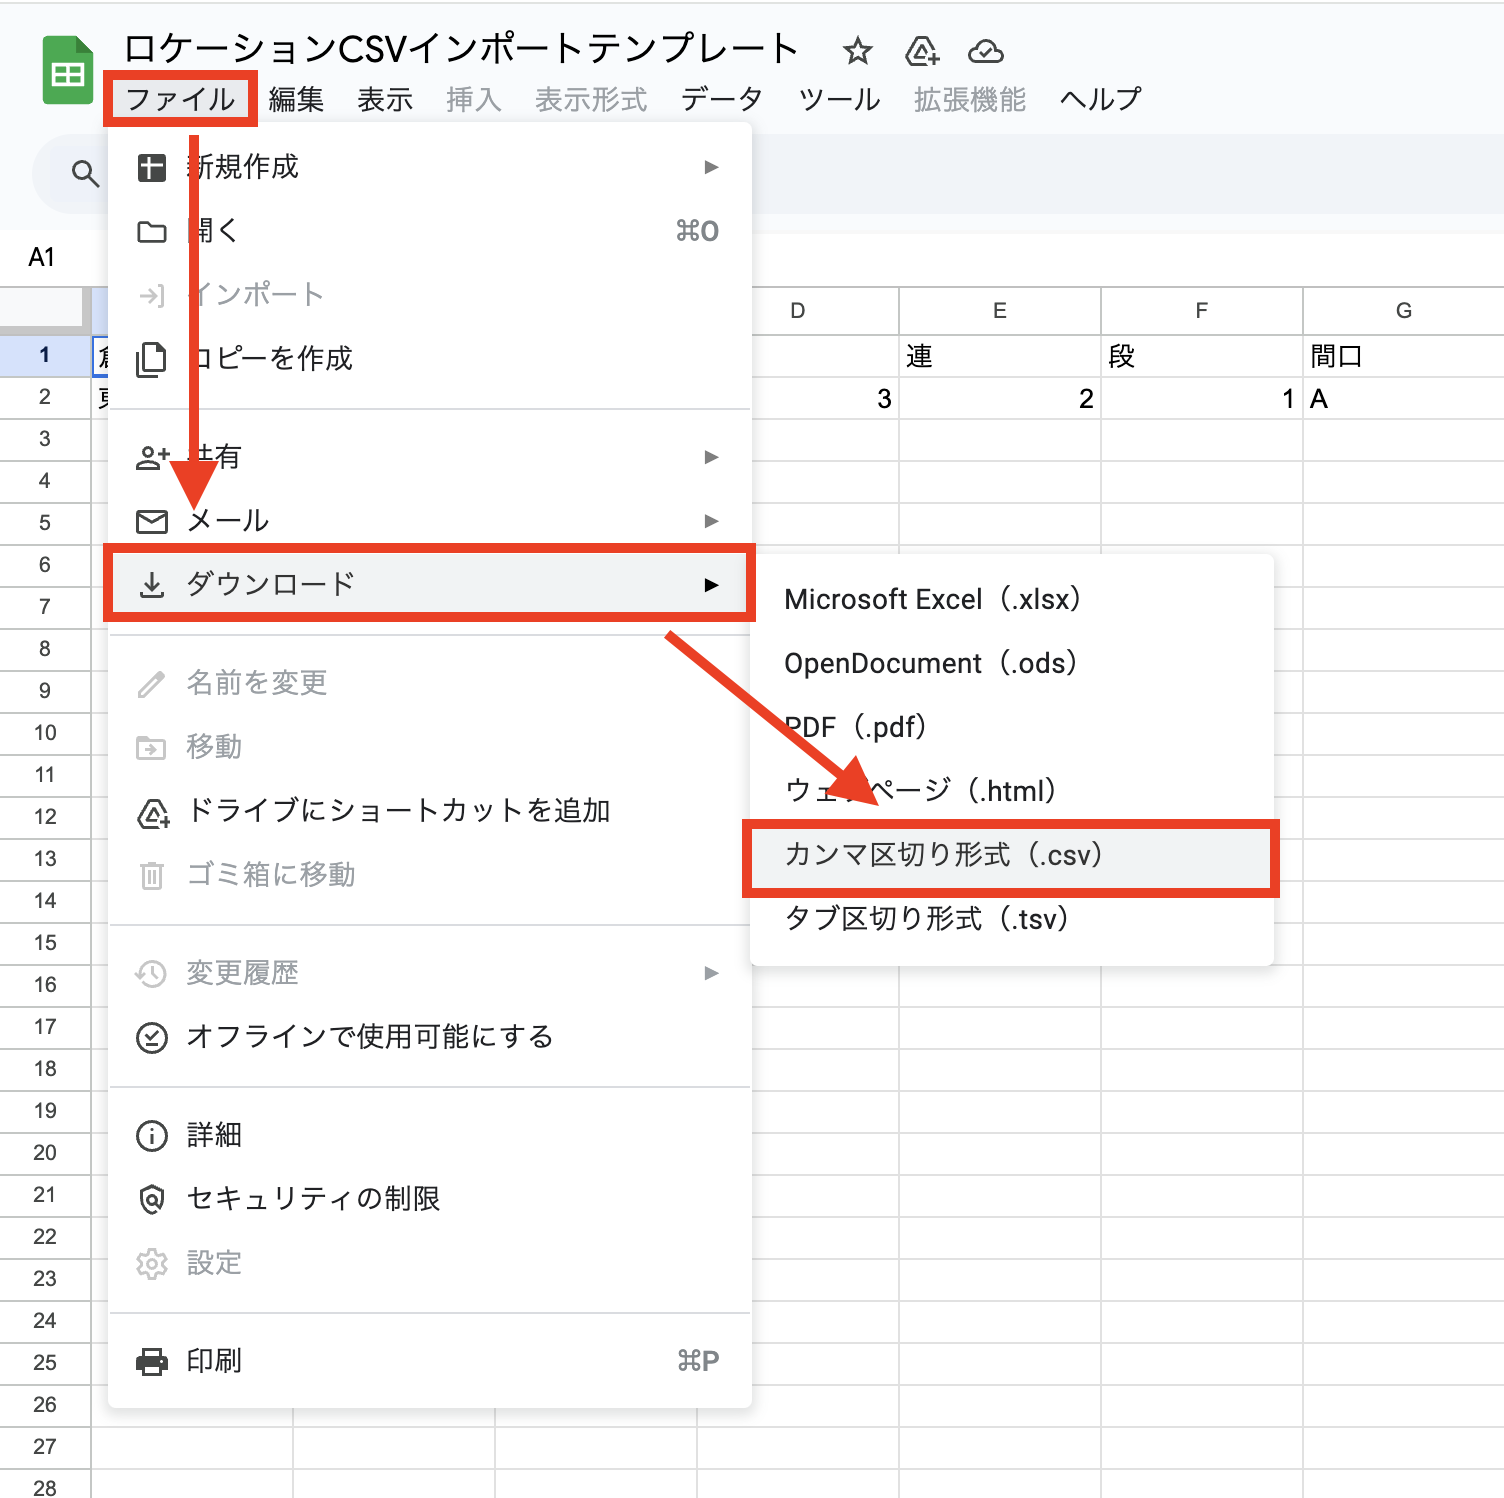1504x1498 pixels.
Task: Click the search magnifier icon
Action: coord(85,174)
